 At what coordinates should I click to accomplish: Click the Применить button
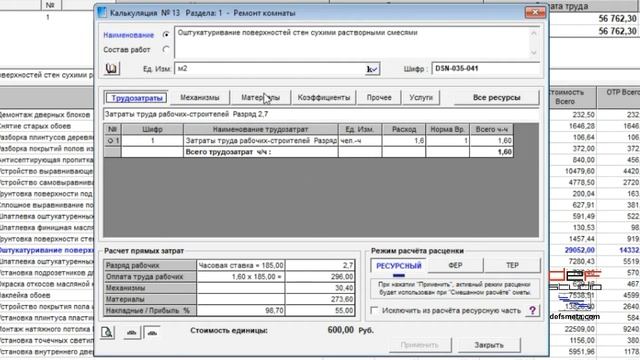pos(420,345)
